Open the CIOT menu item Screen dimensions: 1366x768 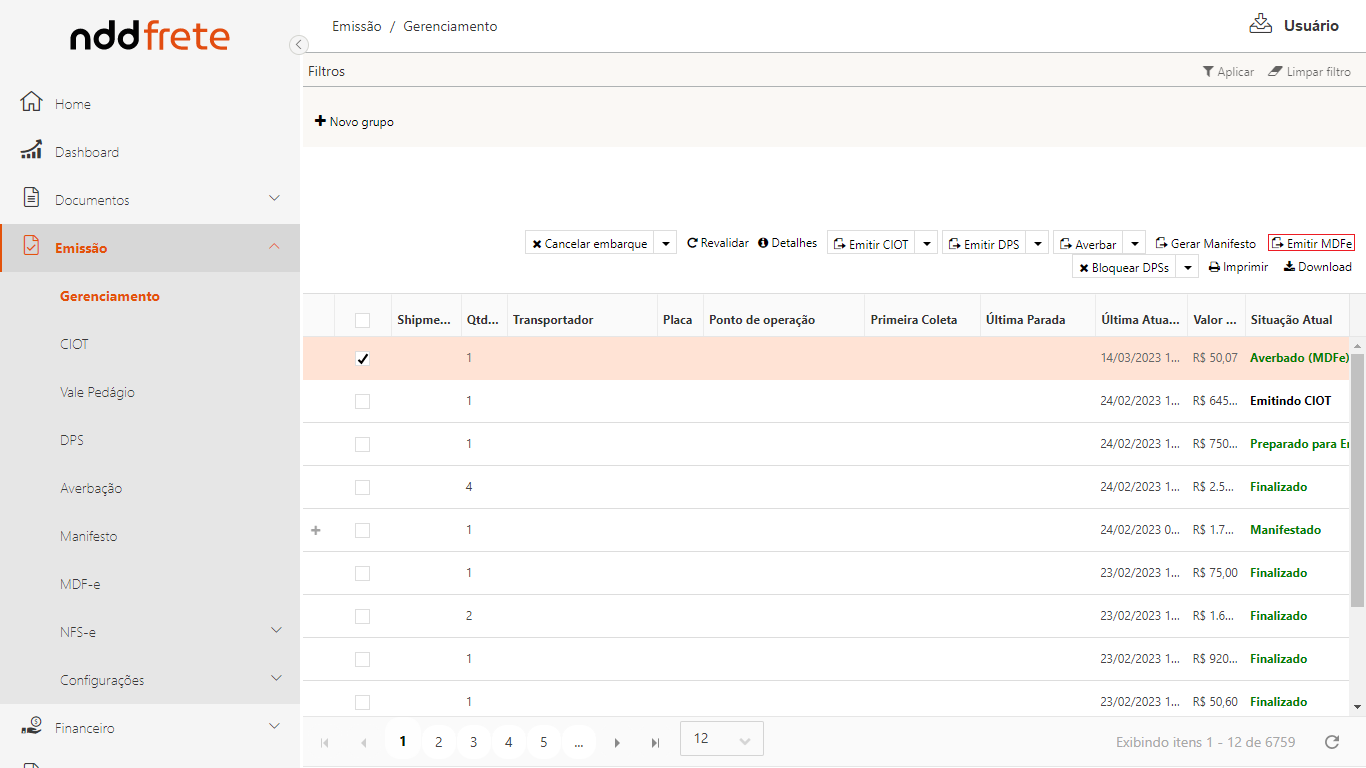point(74,344)
